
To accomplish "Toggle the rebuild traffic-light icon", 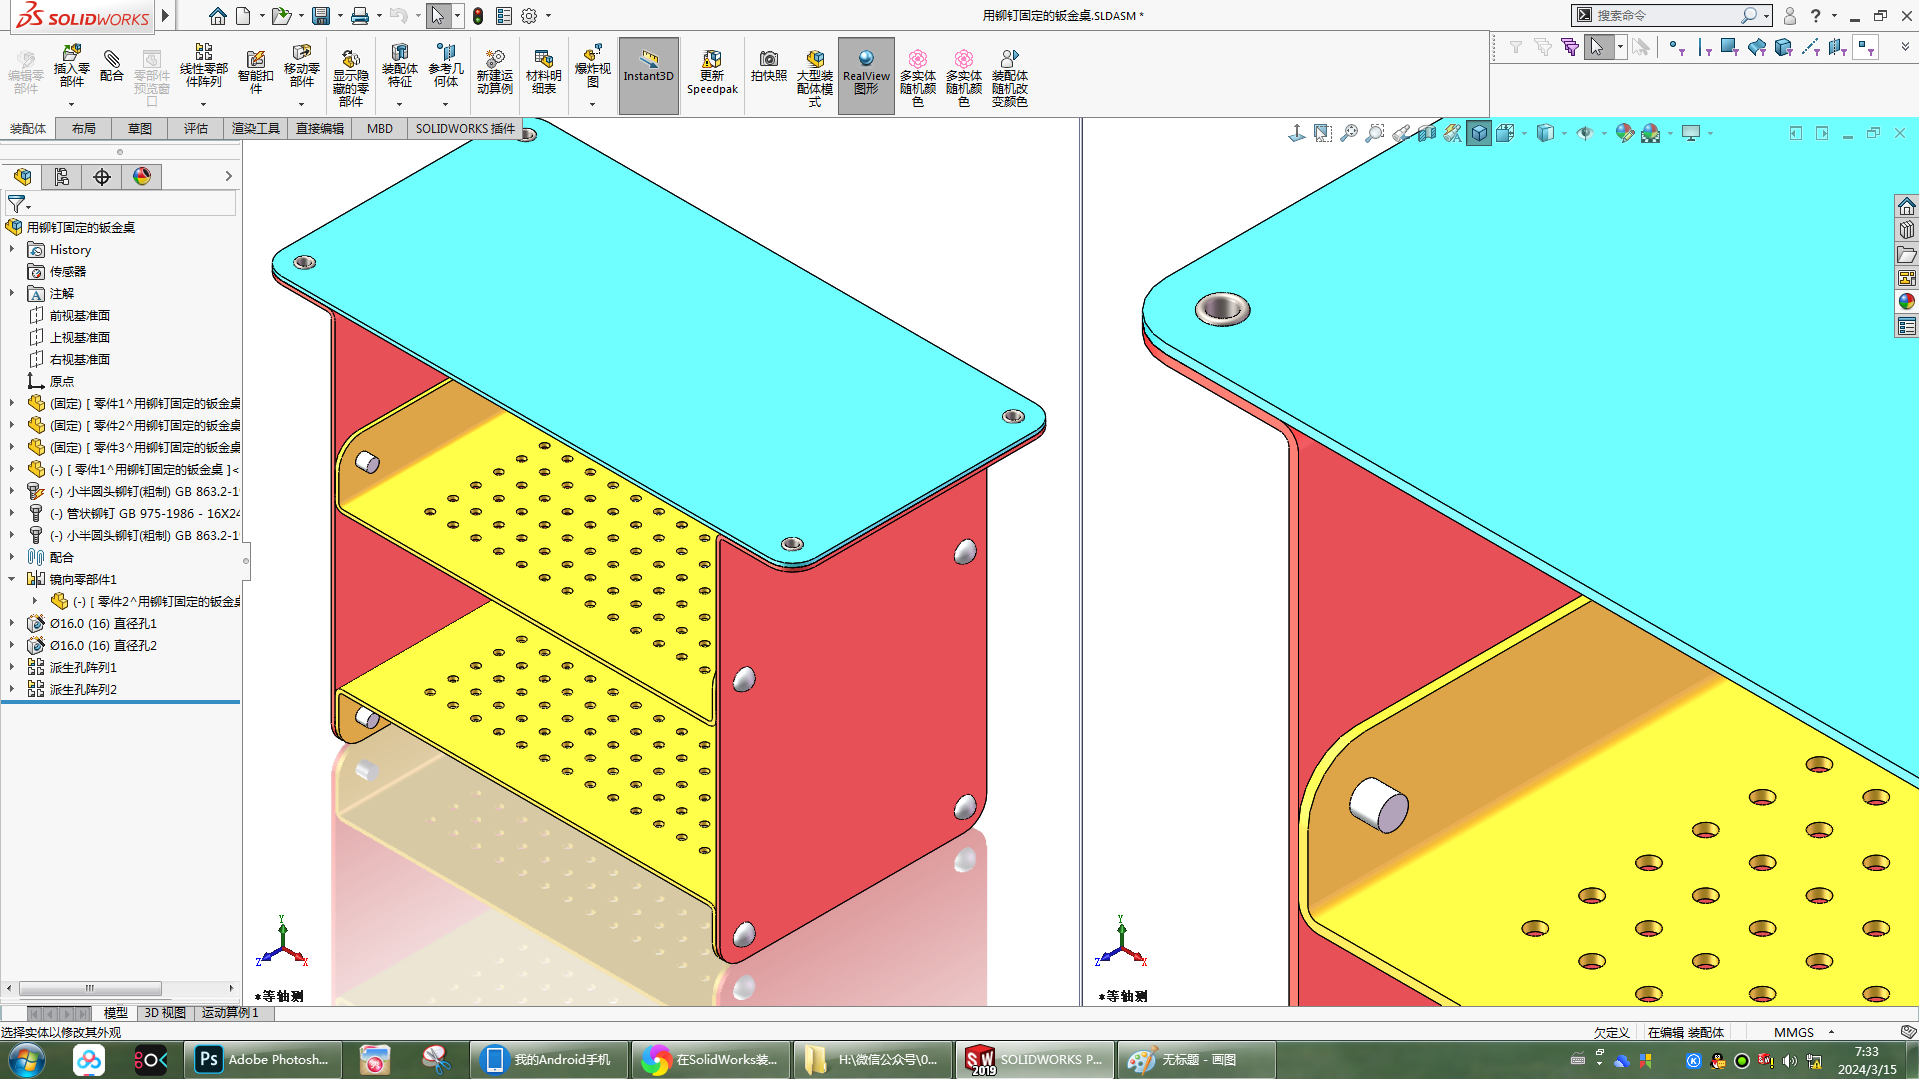I will point(478,16).
